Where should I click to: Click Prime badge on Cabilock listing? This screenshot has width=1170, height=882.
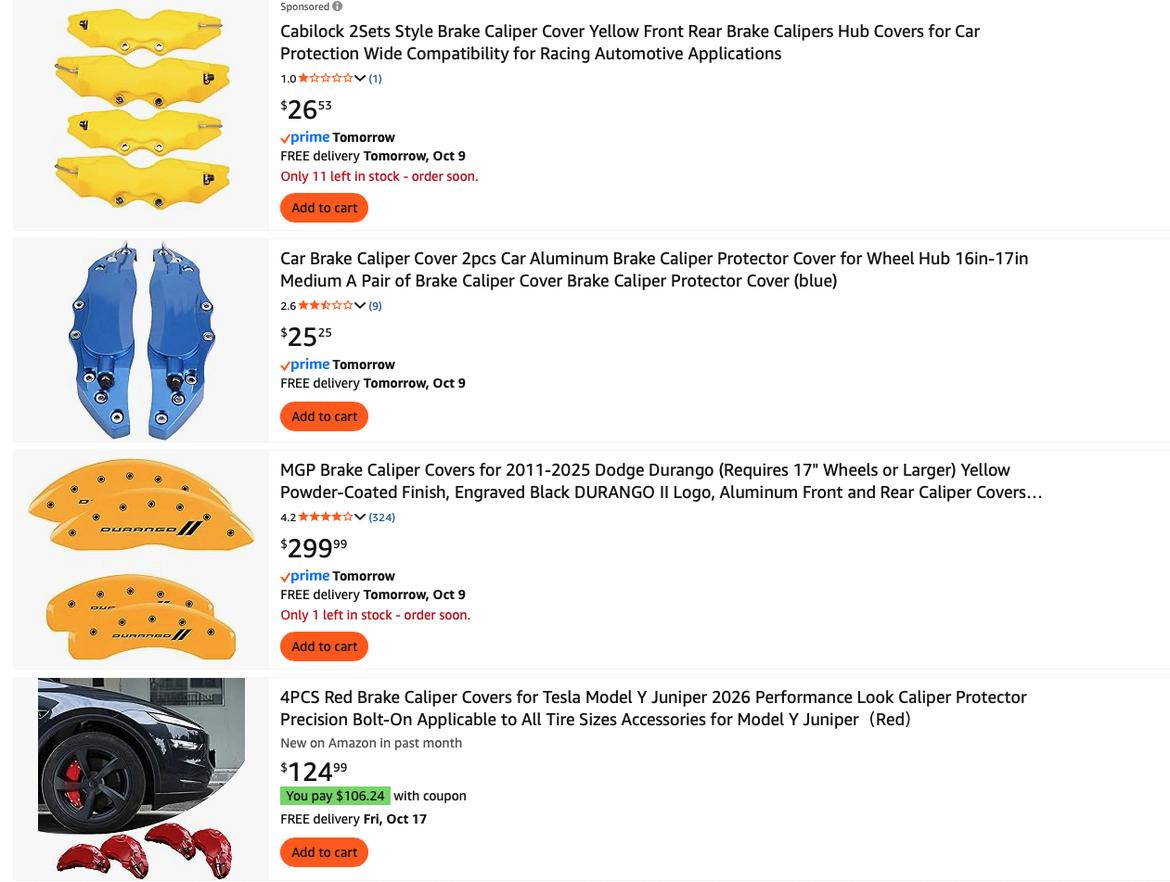(x=305, y=137)
